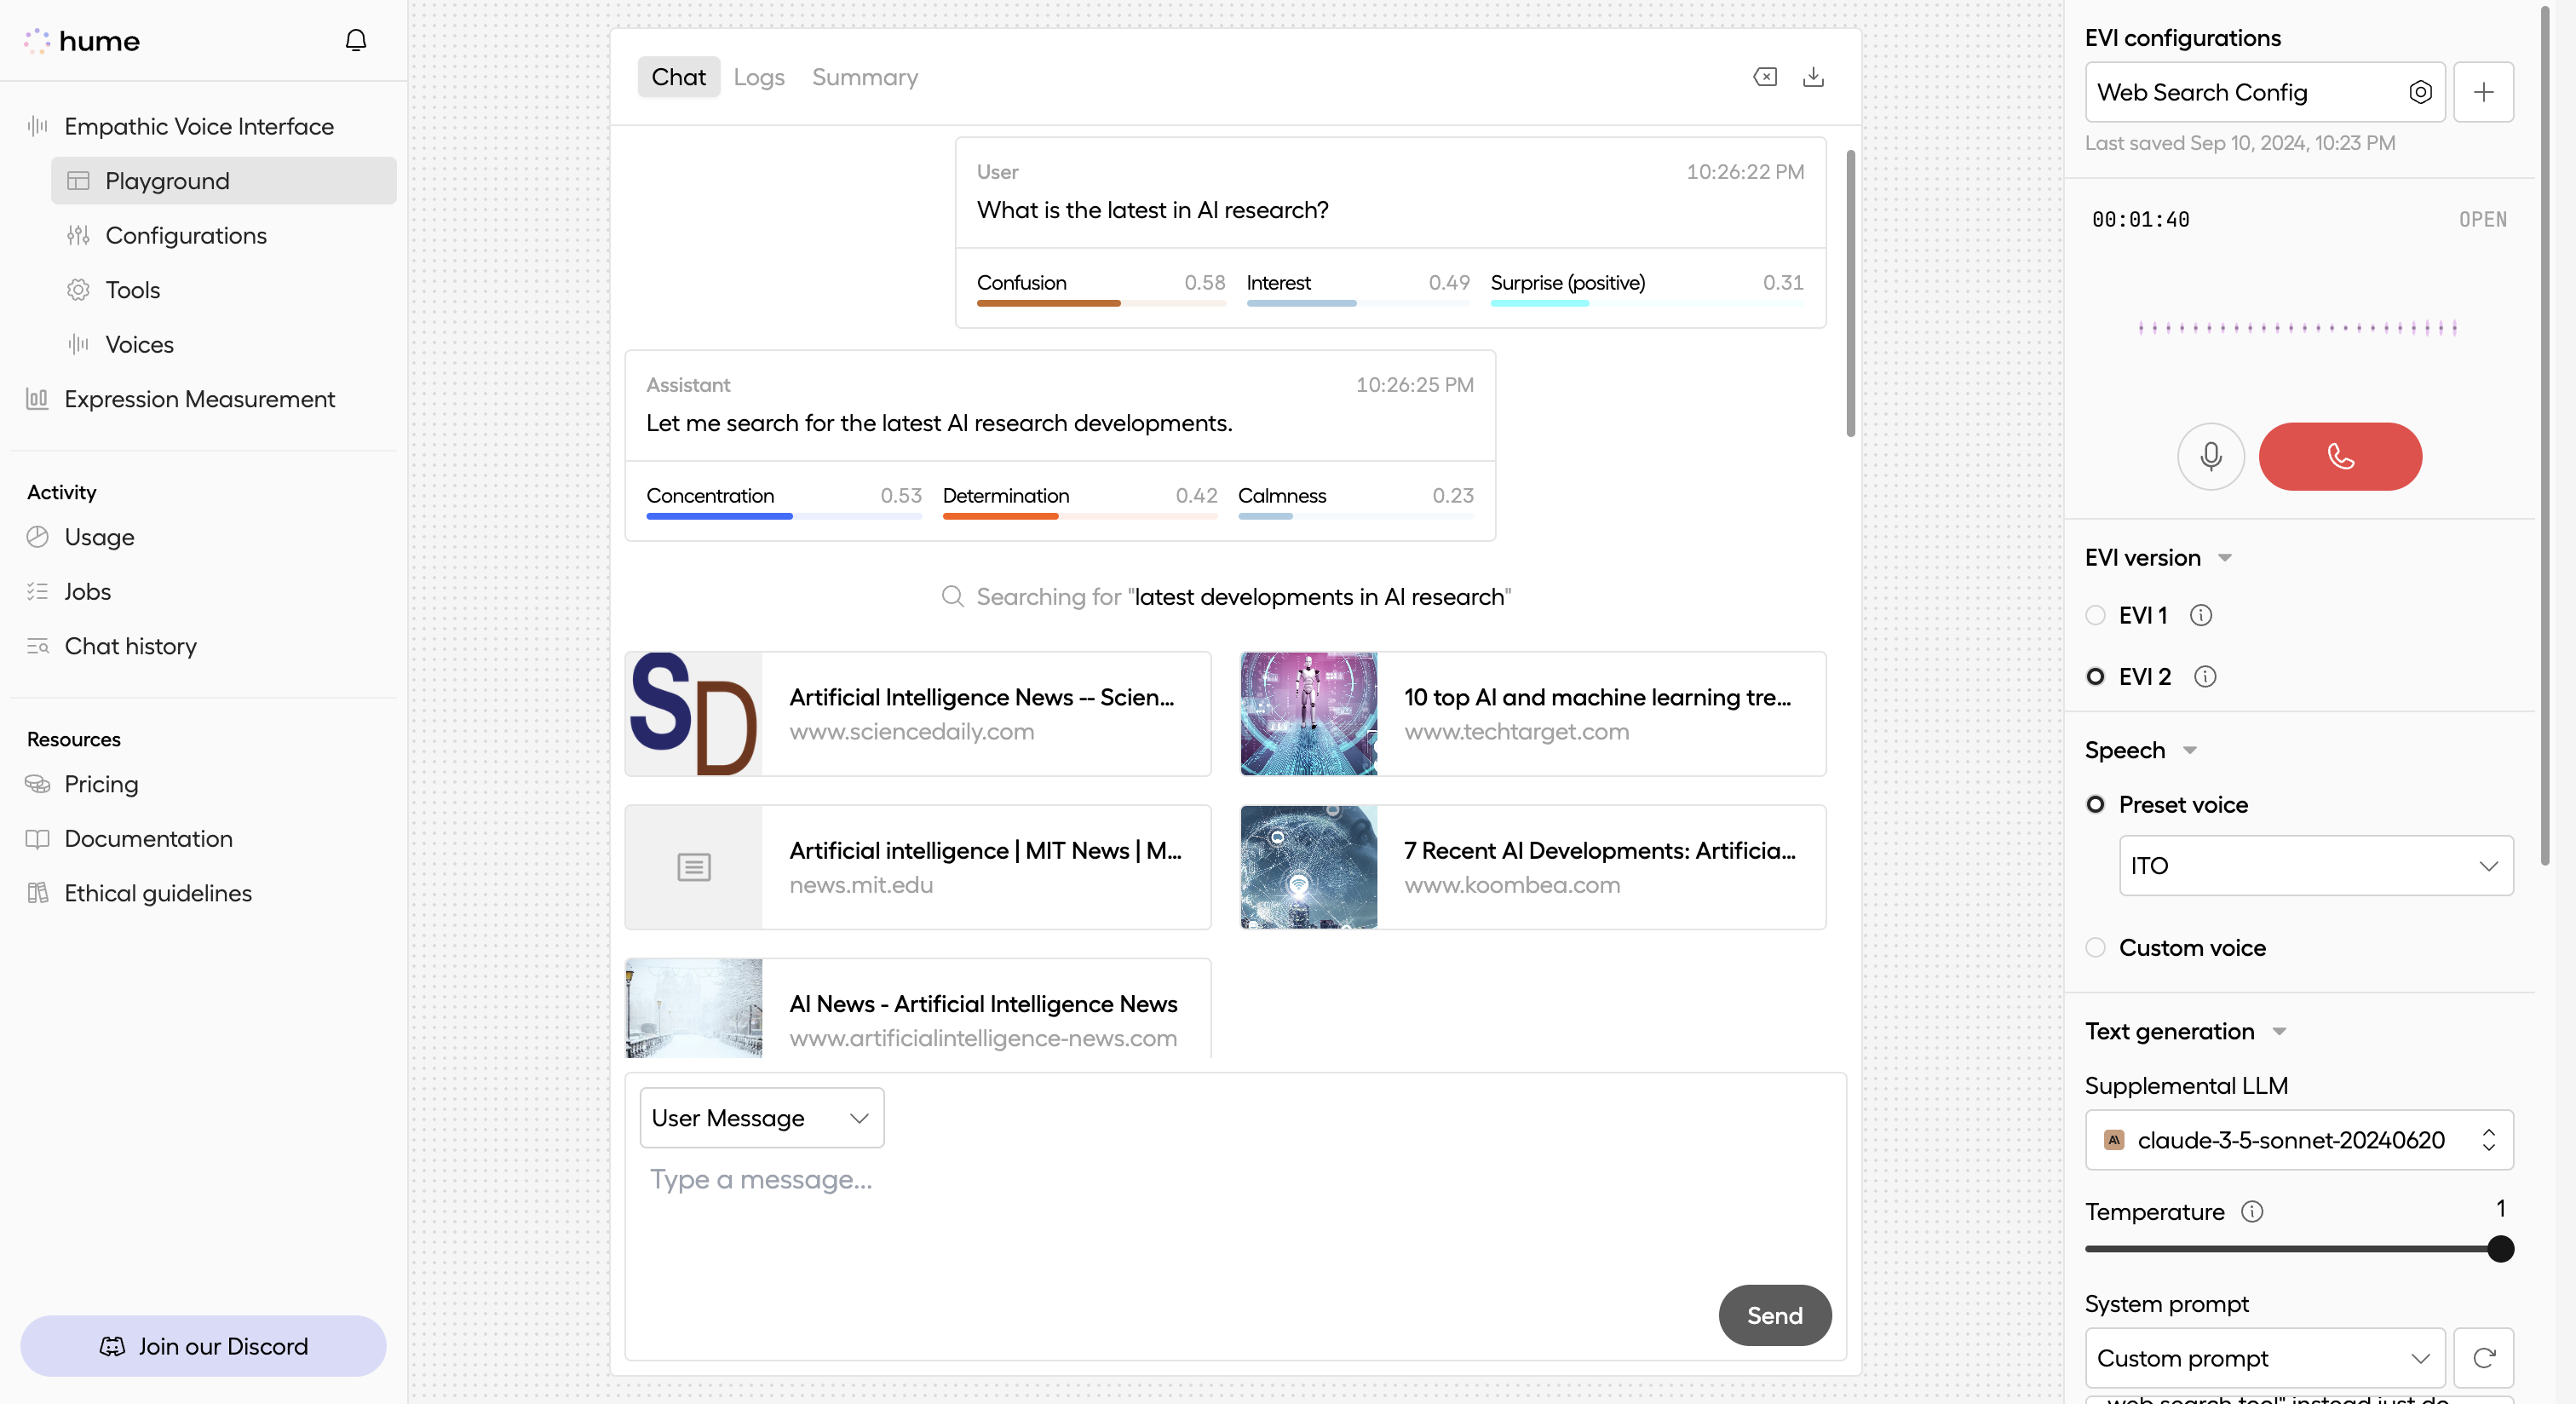This screenshot has height=1404, width=2576.
Task: Select the EVI 1 version
Action: pyautogui.click(x=2096, y=615)
